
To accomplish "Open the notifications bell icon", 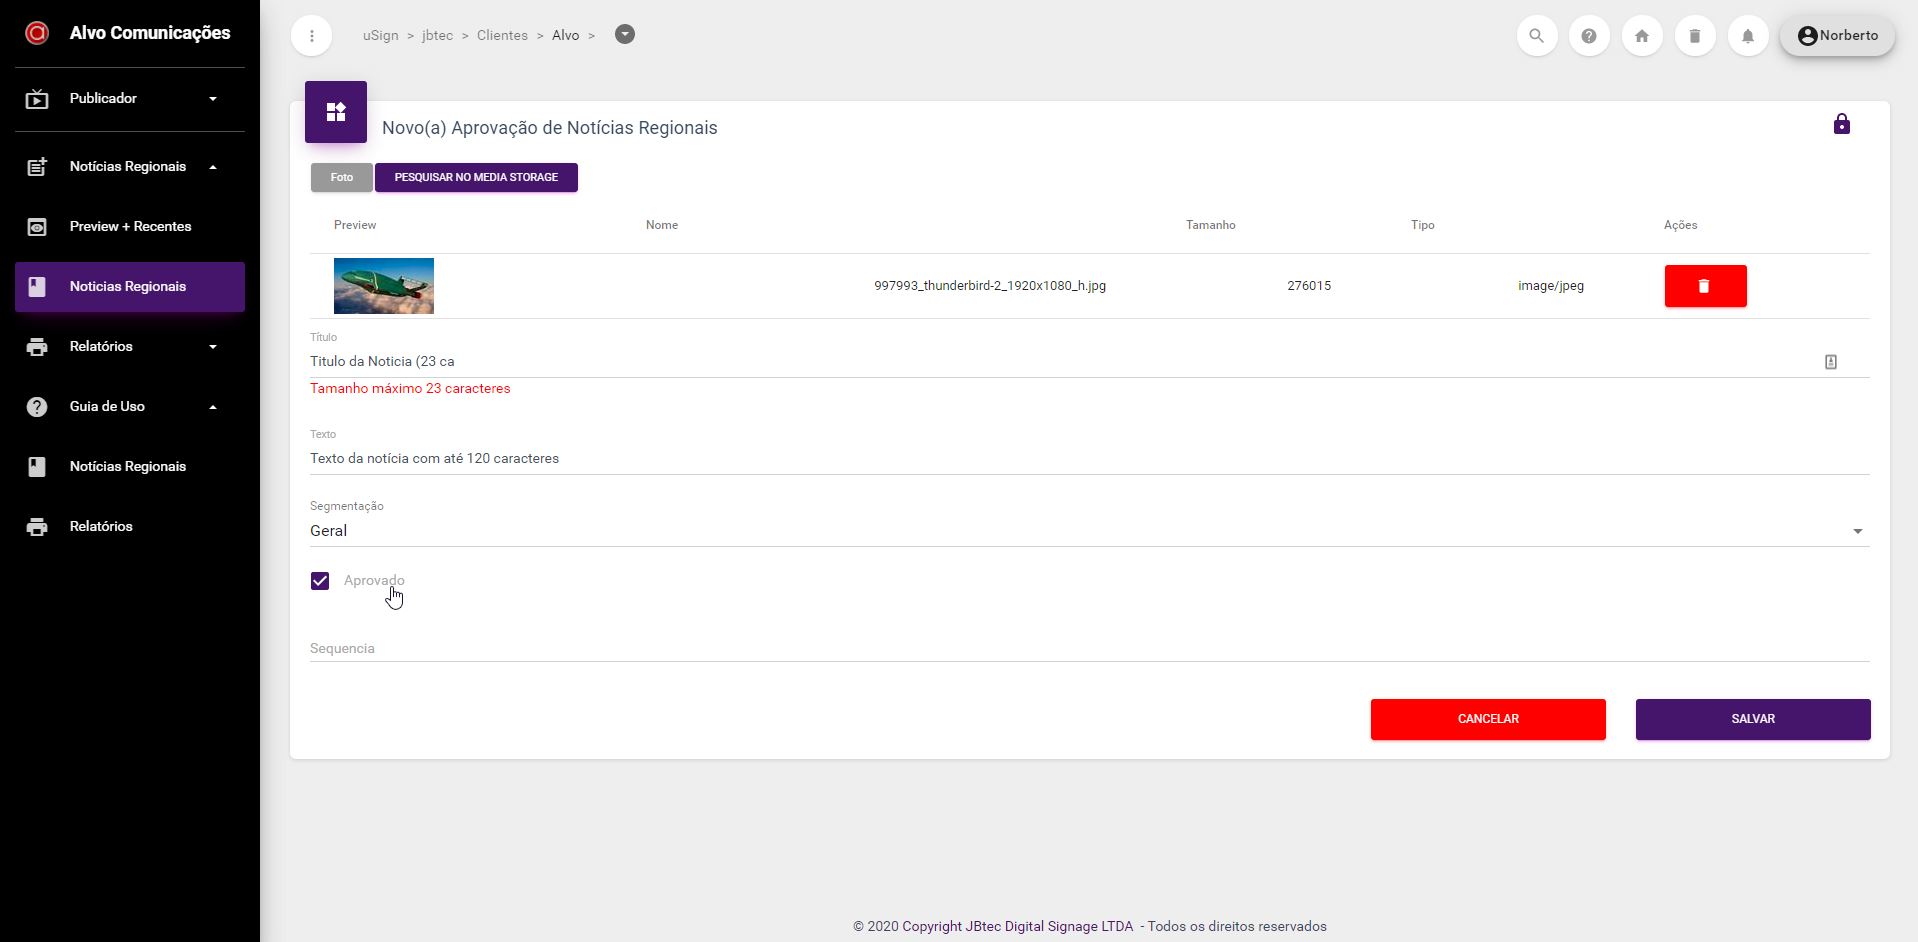I will point(1748,36).
